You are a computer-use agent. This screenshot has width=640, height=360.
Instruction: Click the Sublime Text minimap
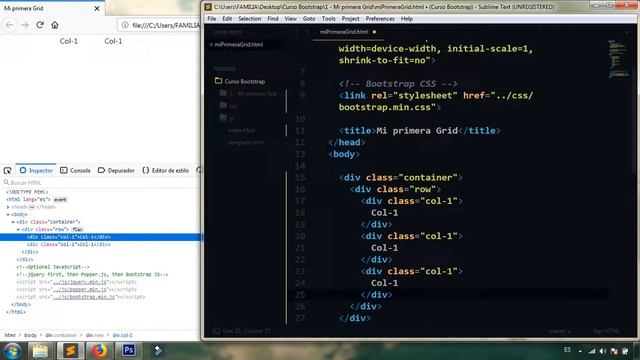tap(619, 59)
